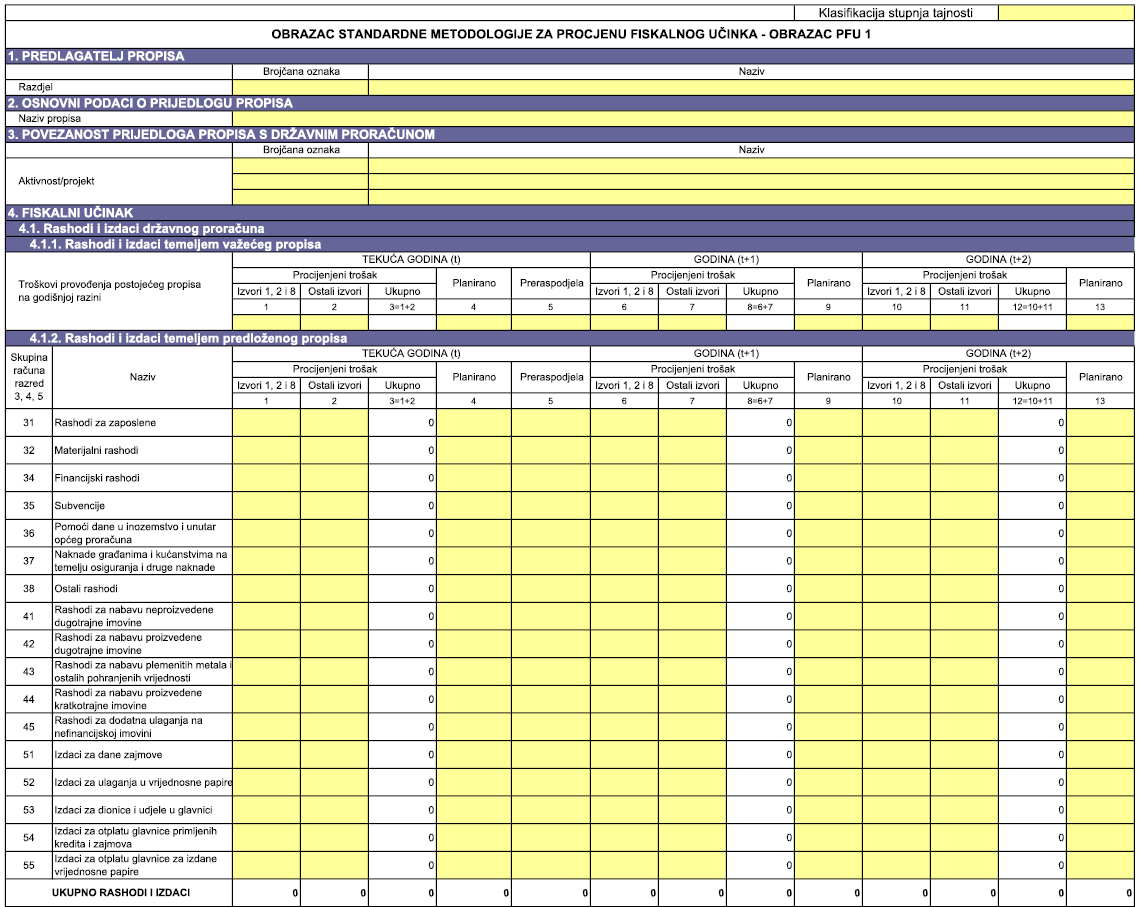Click Rashodi za zaposlene current-year Izvori 1, 2 i 8 cell

point(266,423)
